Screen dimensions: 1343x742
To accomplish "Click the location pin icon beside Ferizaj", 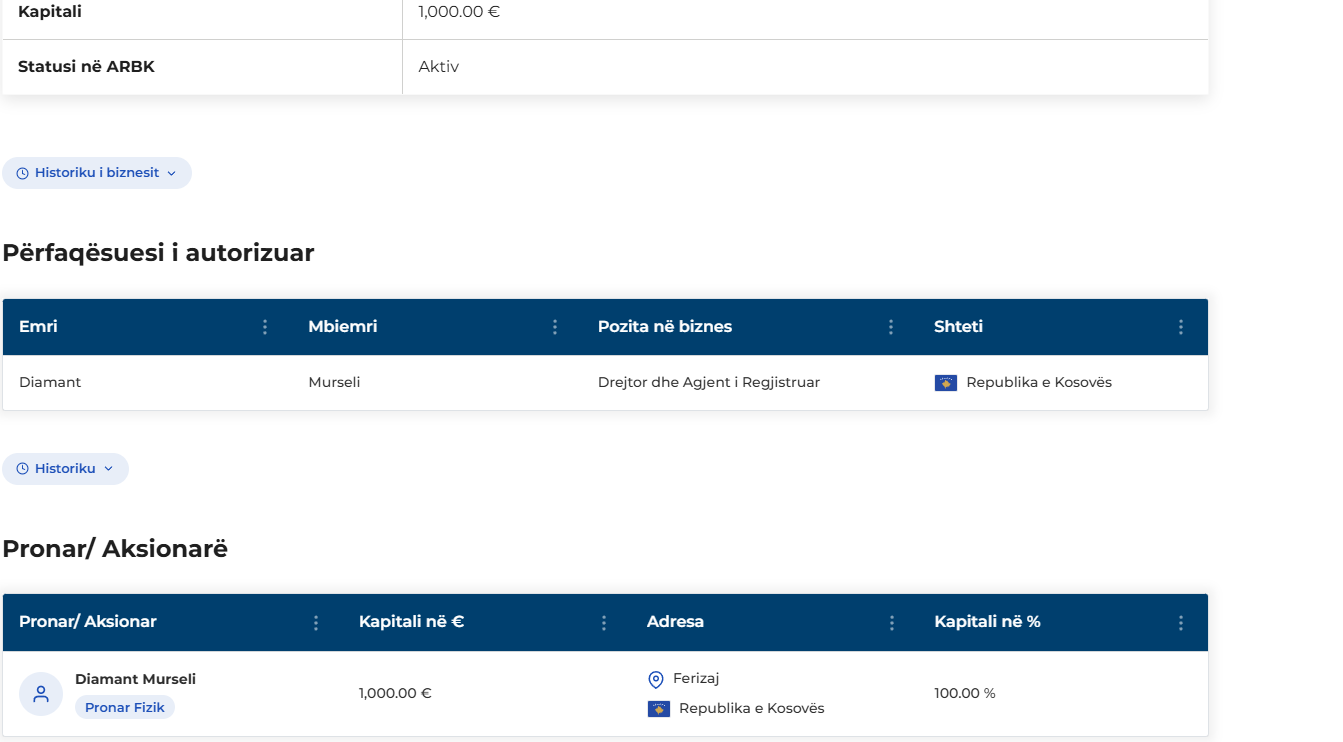I will tap(656, 680).
